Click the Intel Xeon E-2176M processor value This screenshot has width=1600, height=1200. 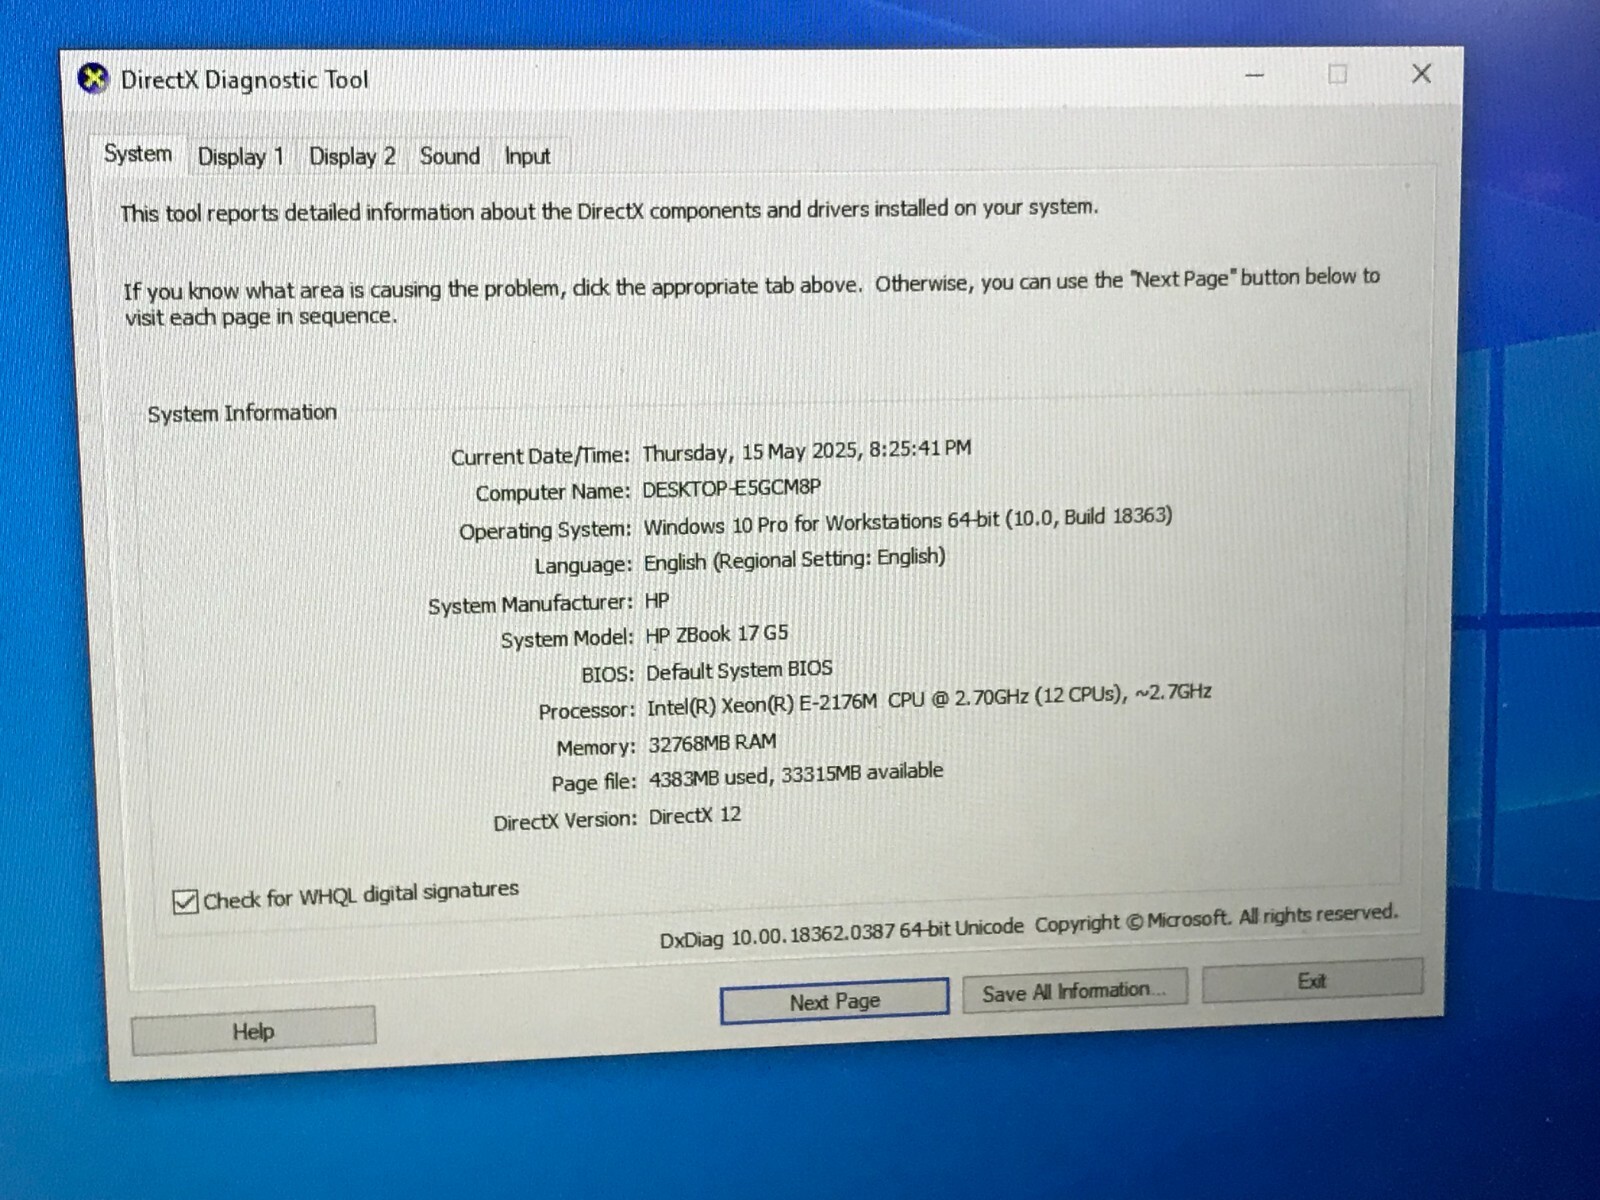929,699
